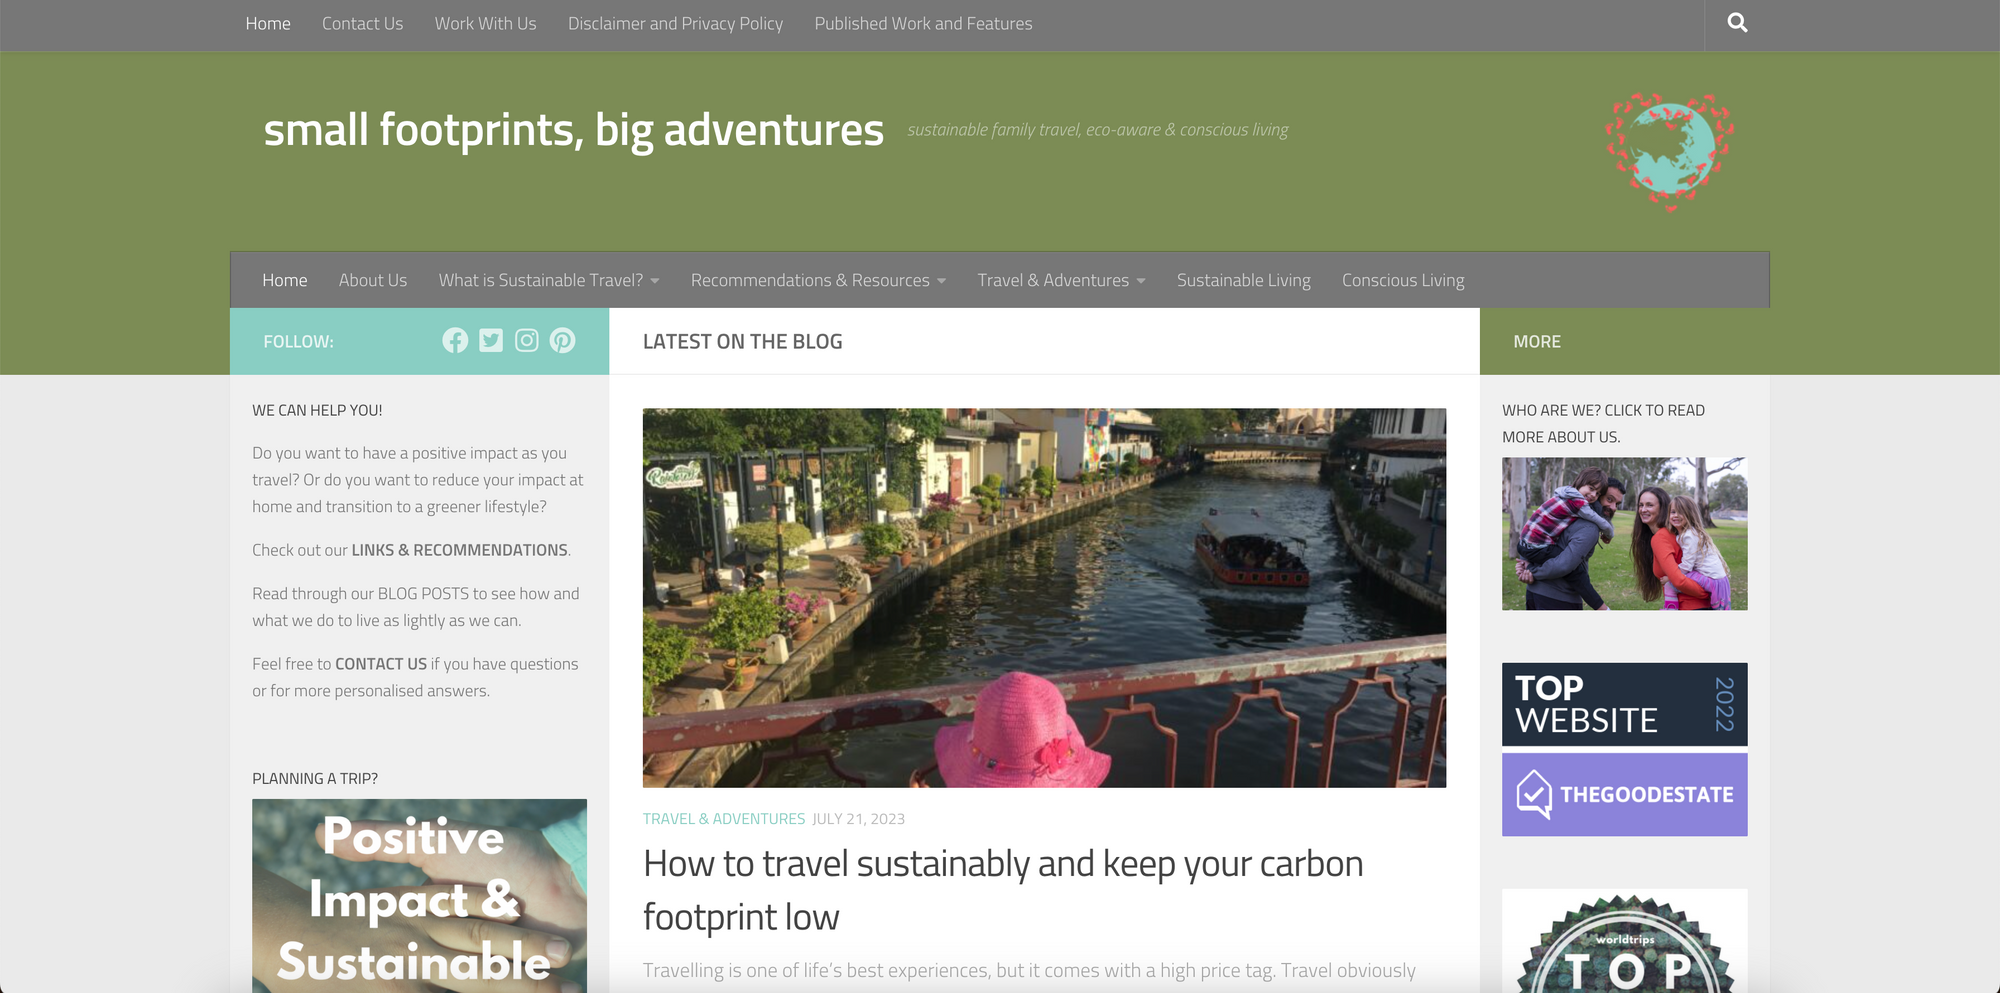
Task: Open the LINKS & RECOMMENDATIONS link
Action: (x=458, y=549)
